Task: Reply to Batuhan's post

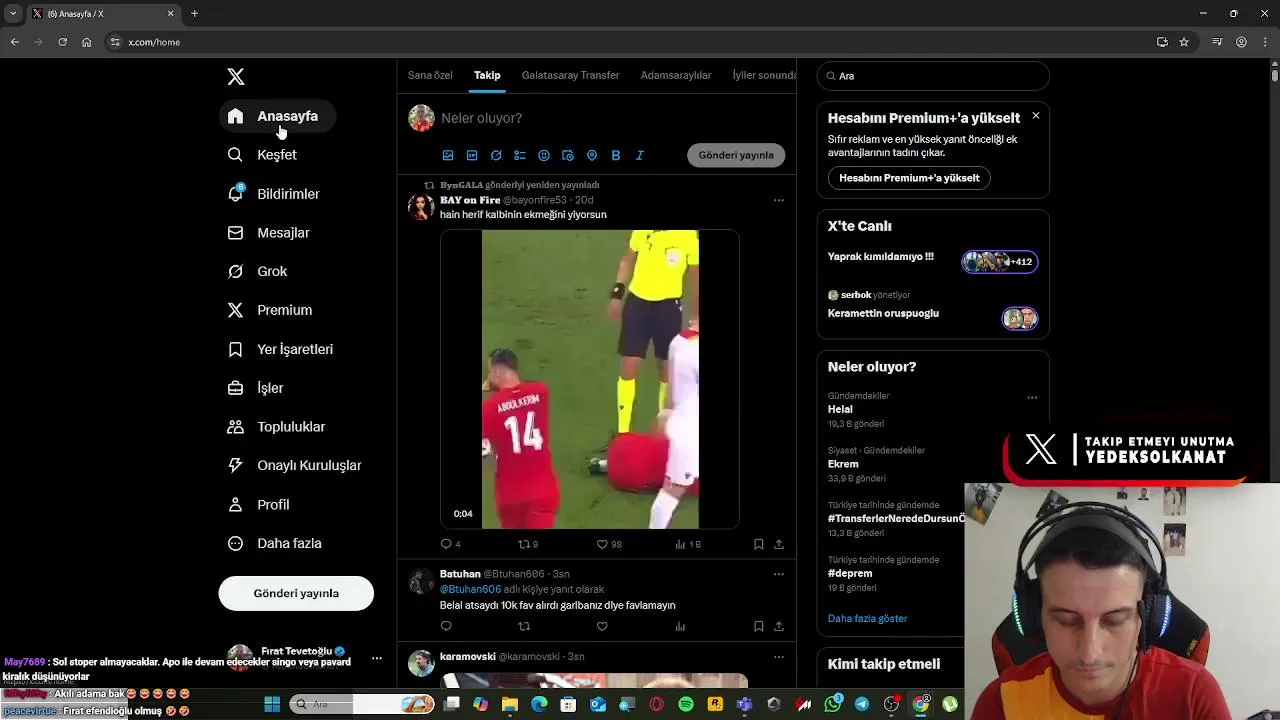Action: click(446, 626)
